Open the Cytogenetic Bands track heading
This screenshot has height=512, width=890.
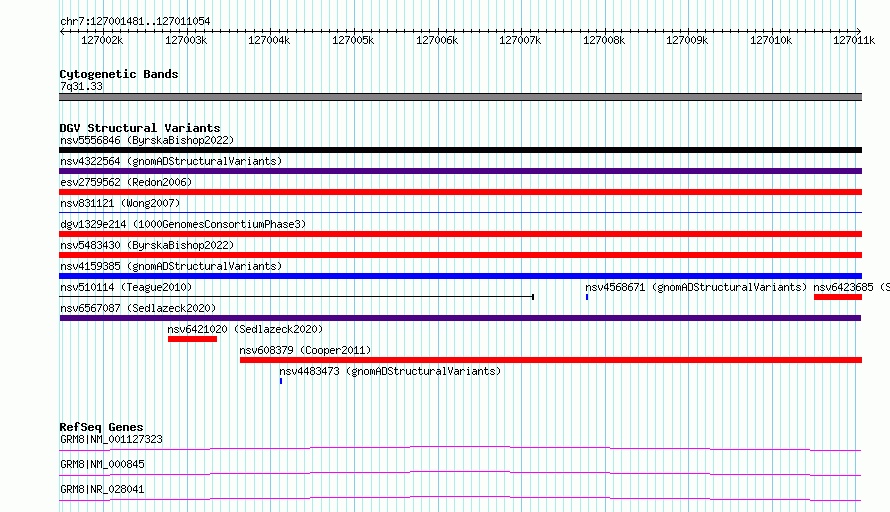coord(119,74)
